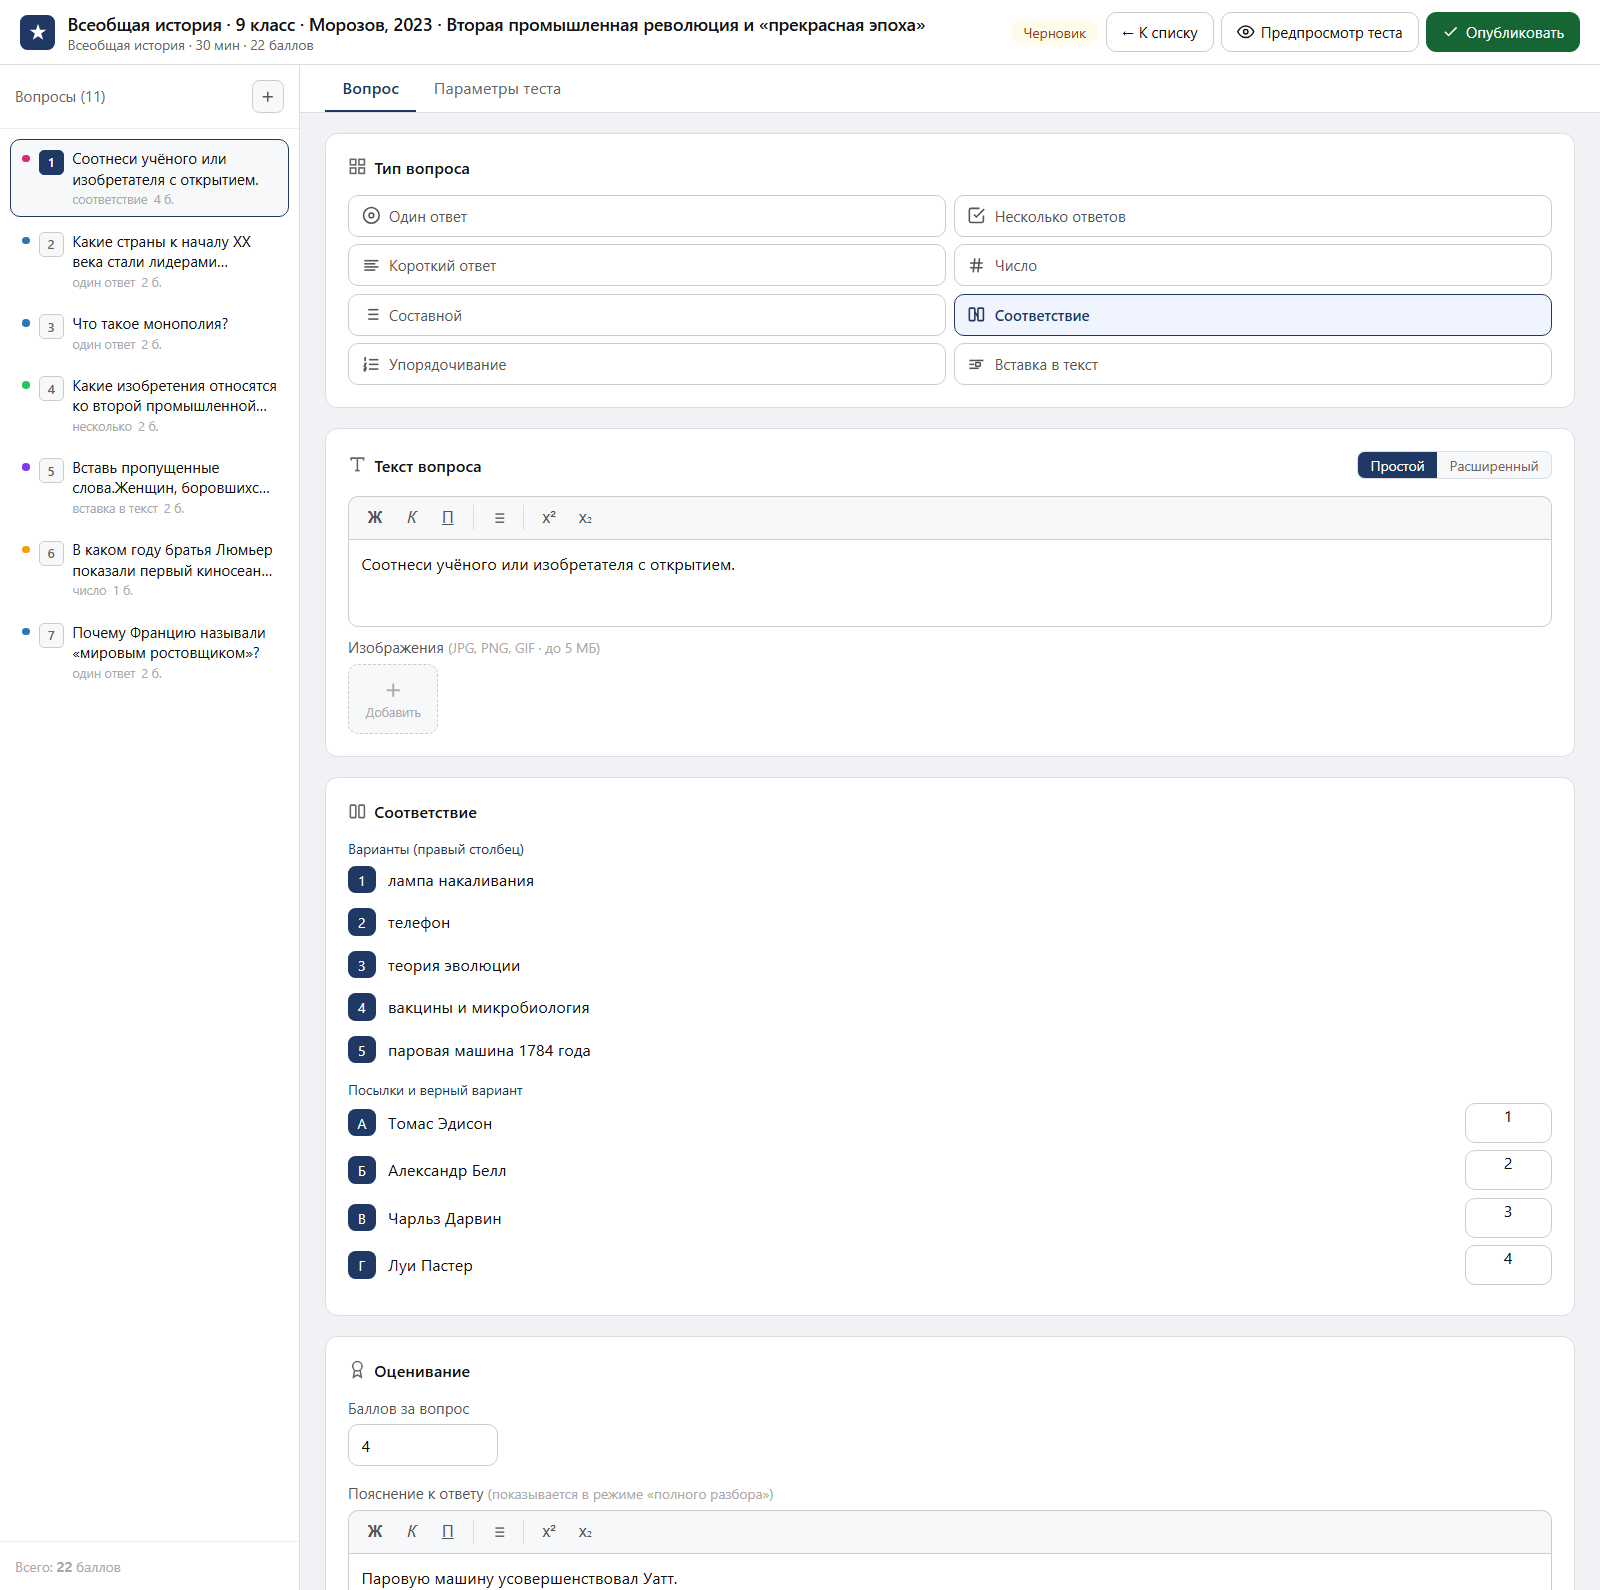Open the «Вопрос» tab
This screenshot has width=1600, height=1590.
[x=371, y=89]
